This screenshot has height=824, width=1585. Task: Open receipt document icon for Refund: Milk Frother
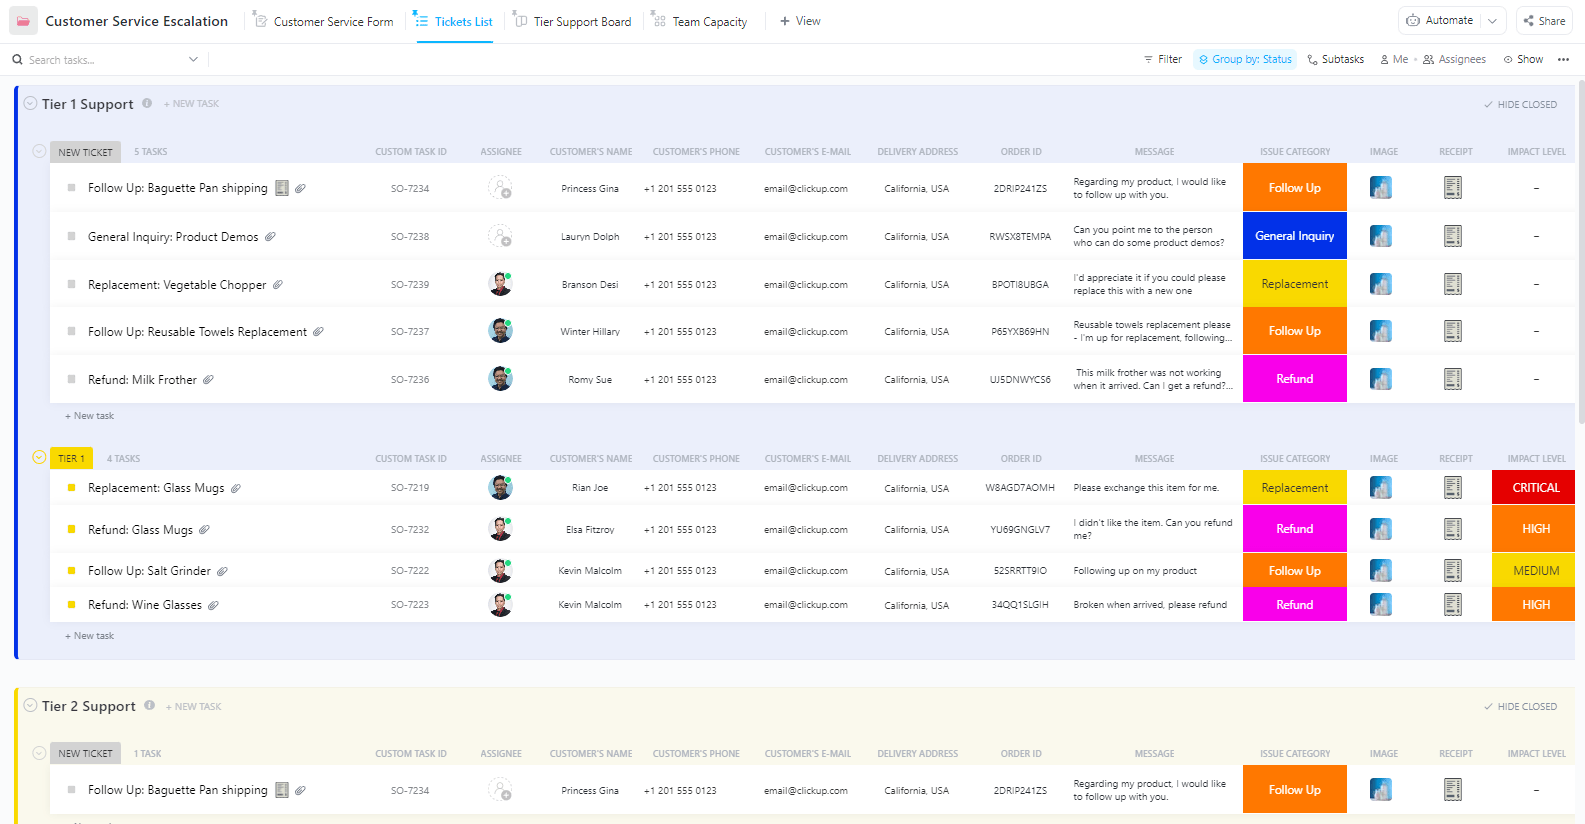coord(1453,379)
